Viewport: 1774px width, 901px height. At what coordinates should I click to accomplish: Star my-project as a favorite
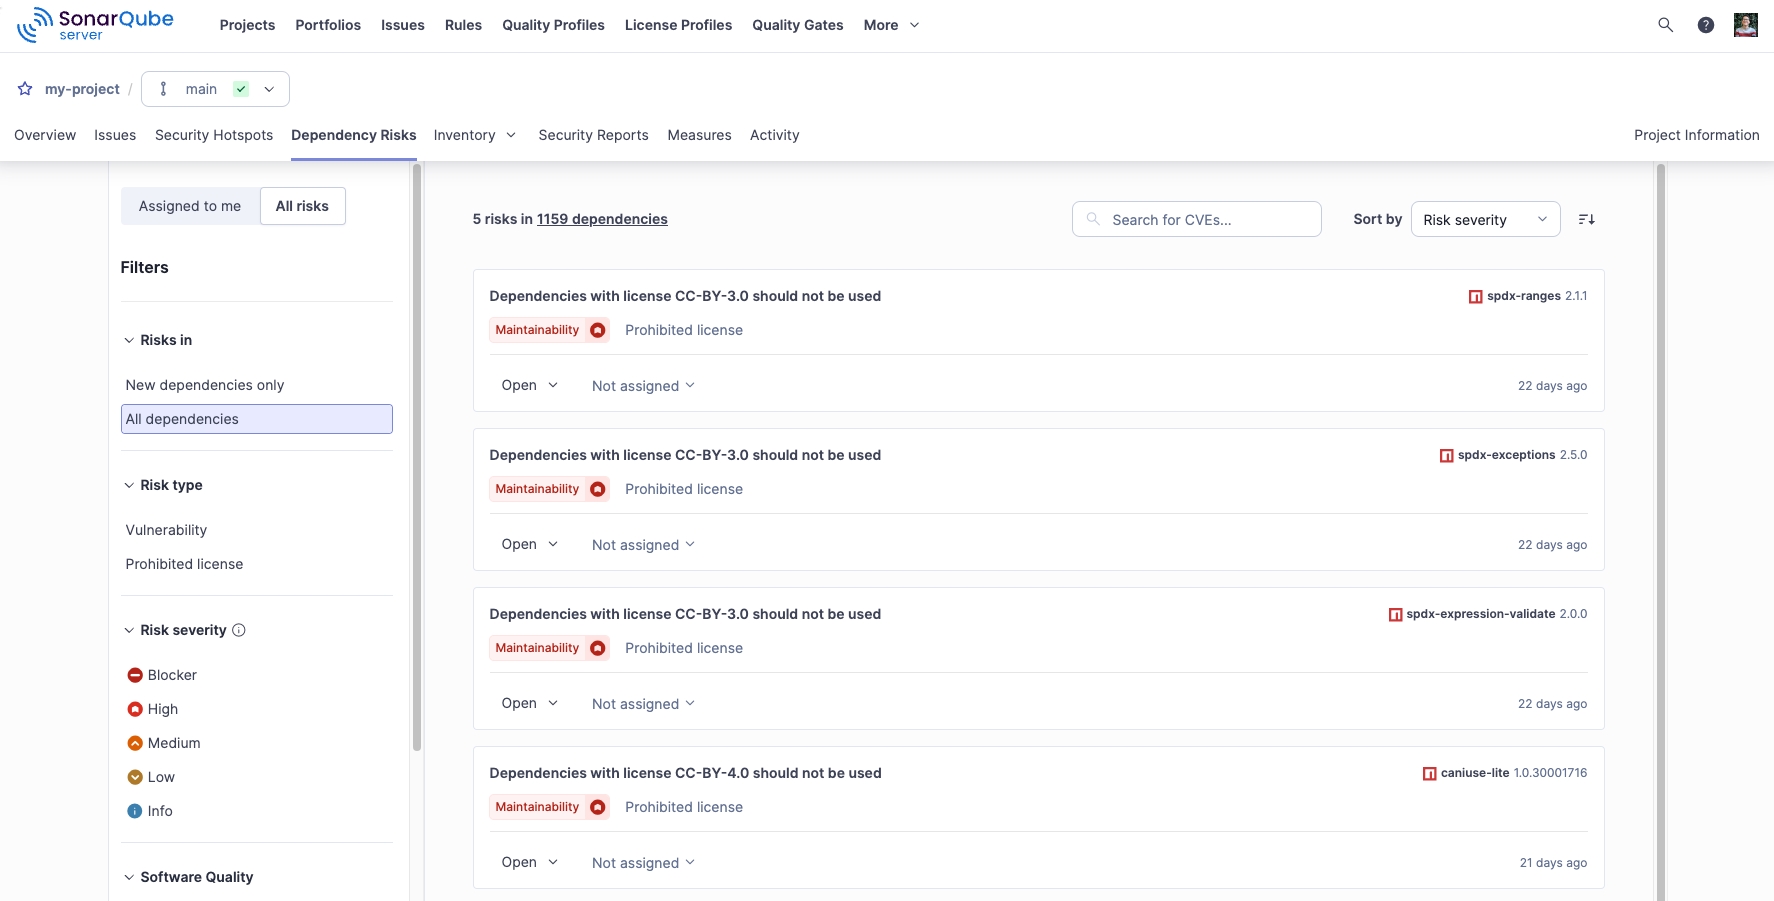click(x=24, y=89)
